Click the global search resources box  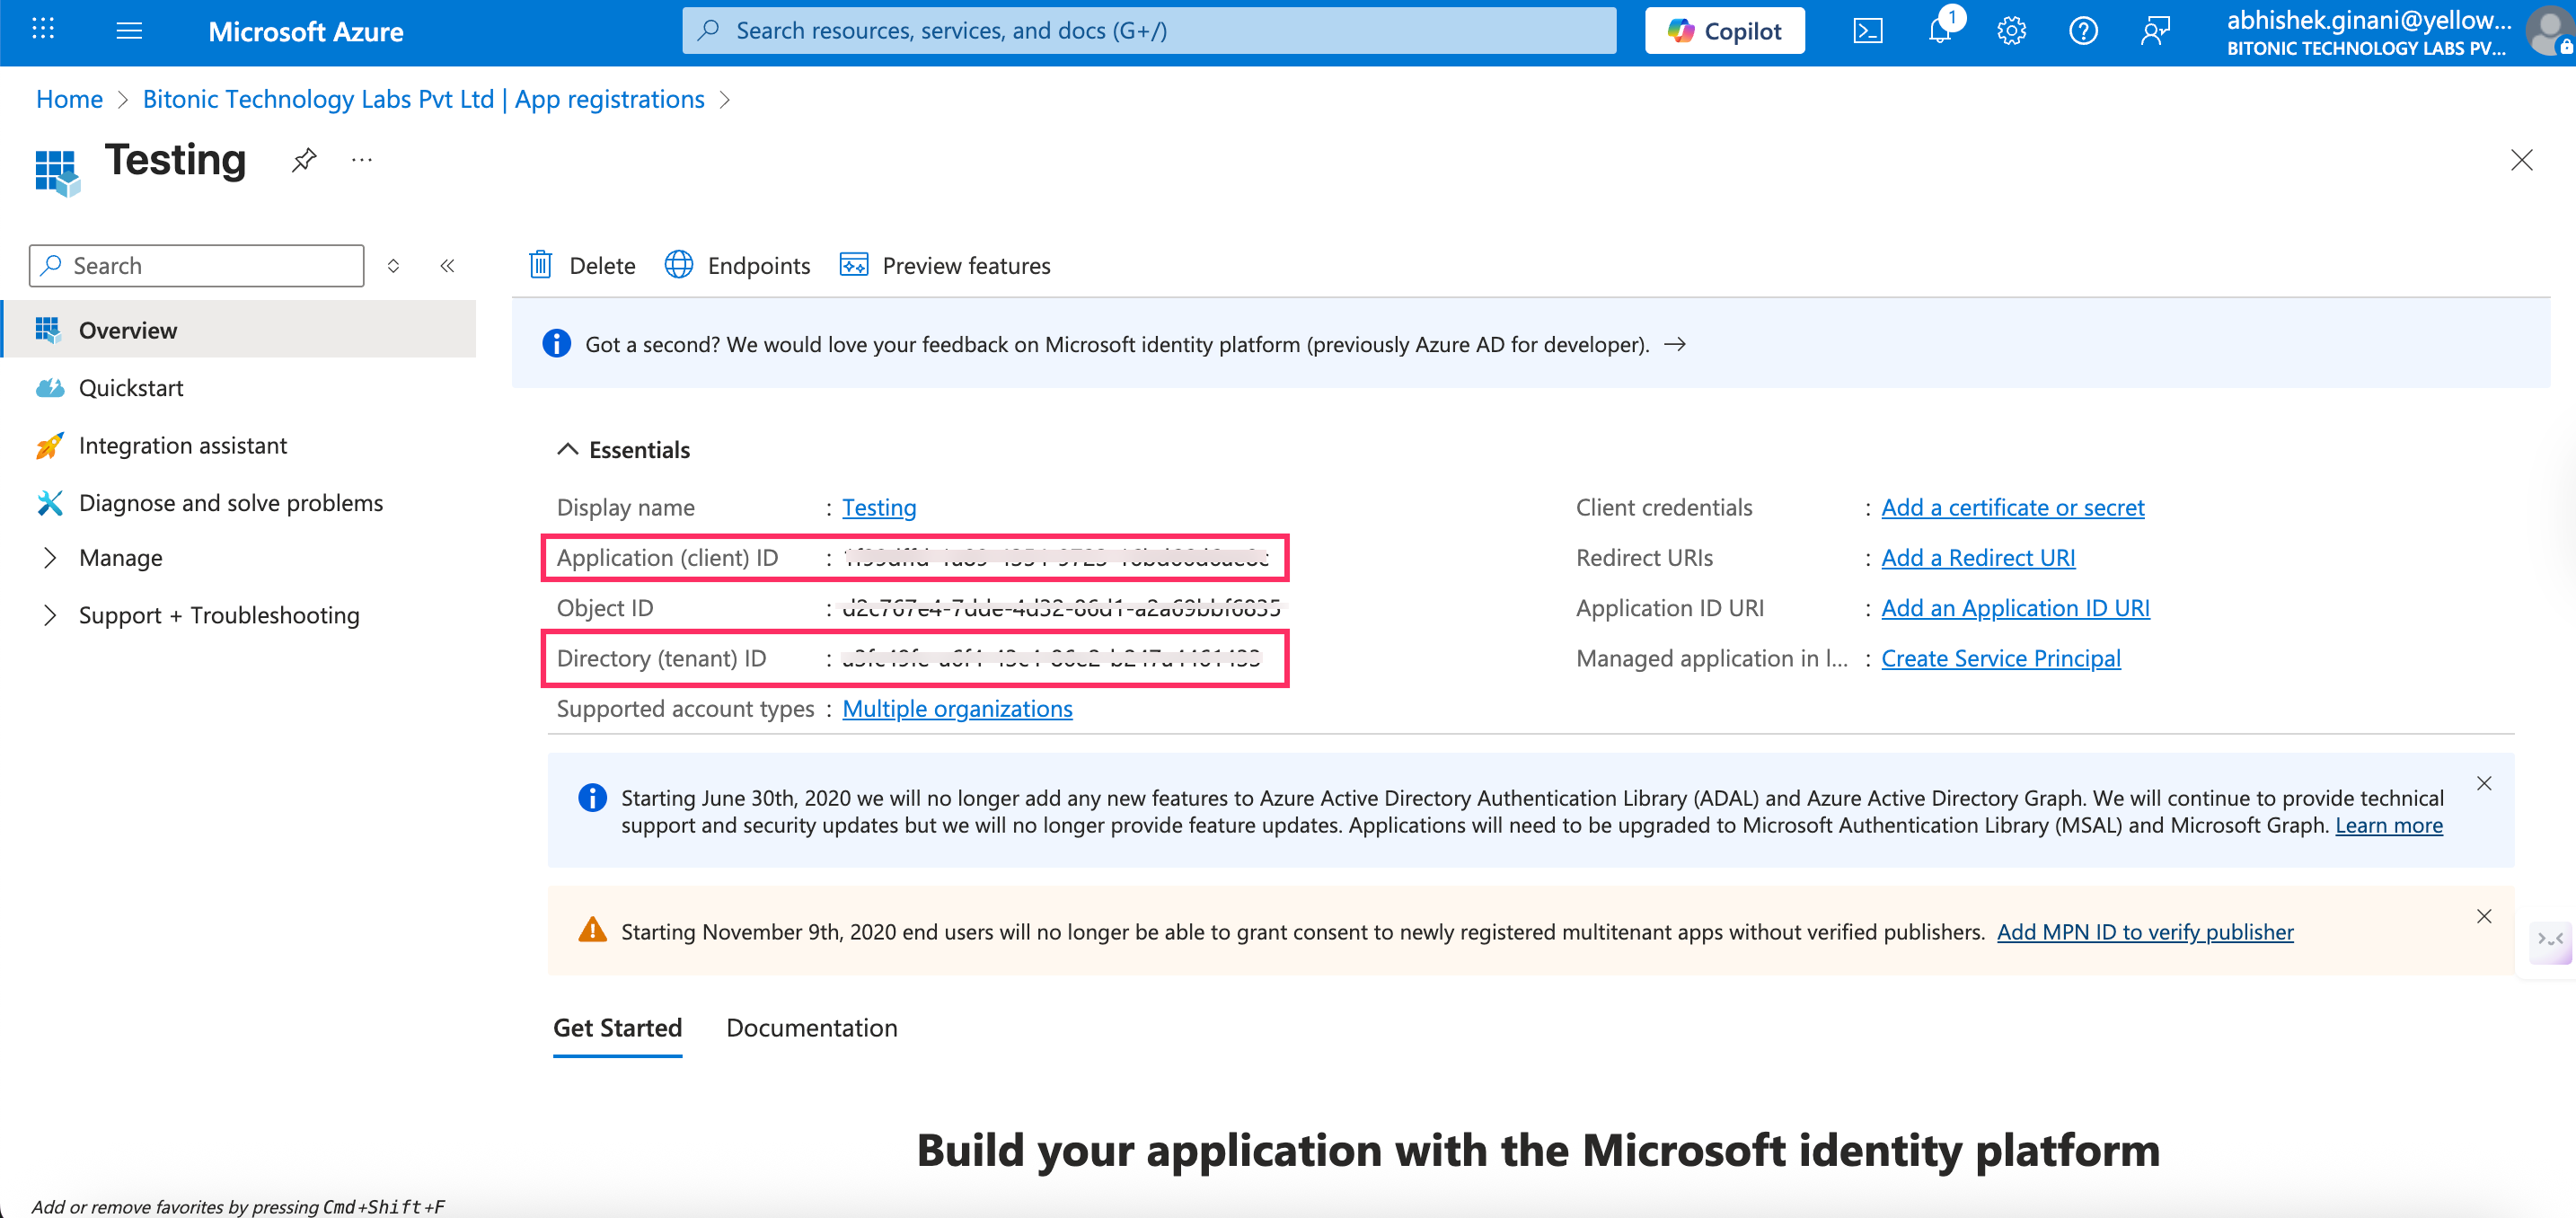(1149, 31)
